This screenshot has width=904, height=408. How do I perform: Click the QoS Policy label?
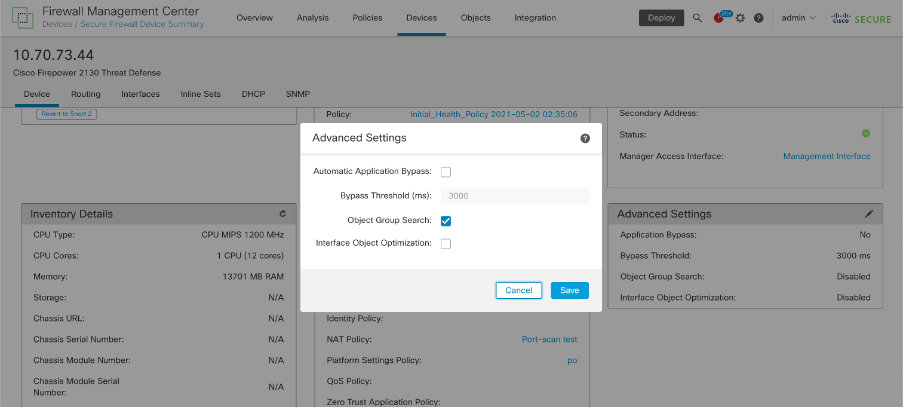[349, 381]
